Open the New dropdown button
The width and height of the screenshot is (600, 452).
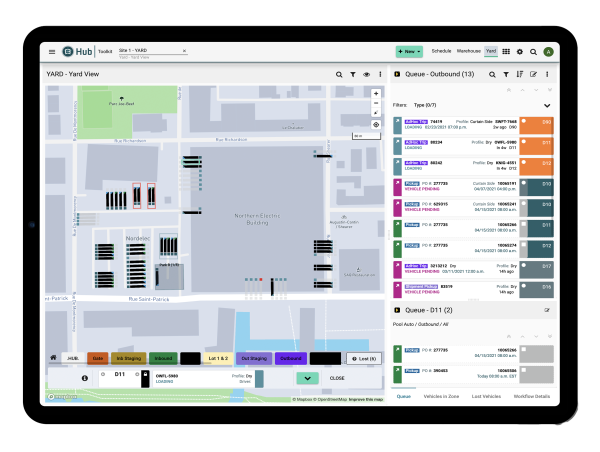(x=409, y=51)
